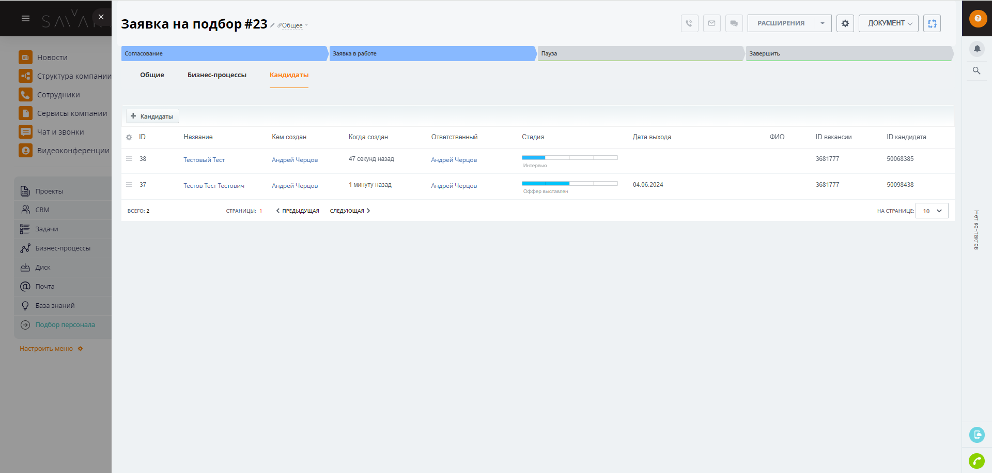Click the phone call icon in header
Image resolution: width=992 pixels, height=474 pixels.
coord(689,23)
